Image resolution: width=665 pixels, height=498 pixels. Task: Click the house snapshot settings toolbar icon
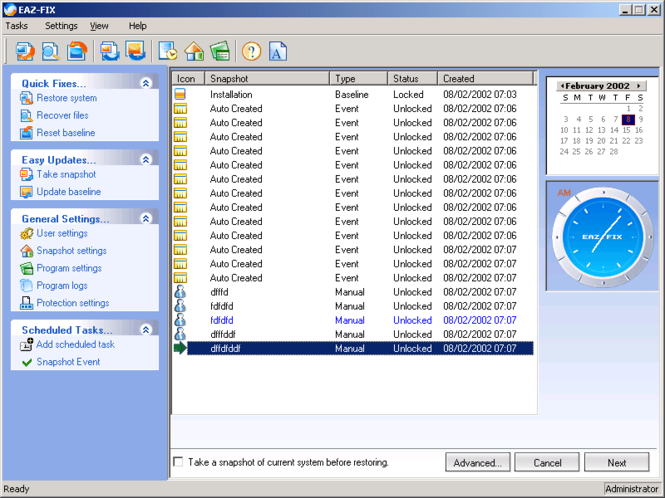point(194,51)
